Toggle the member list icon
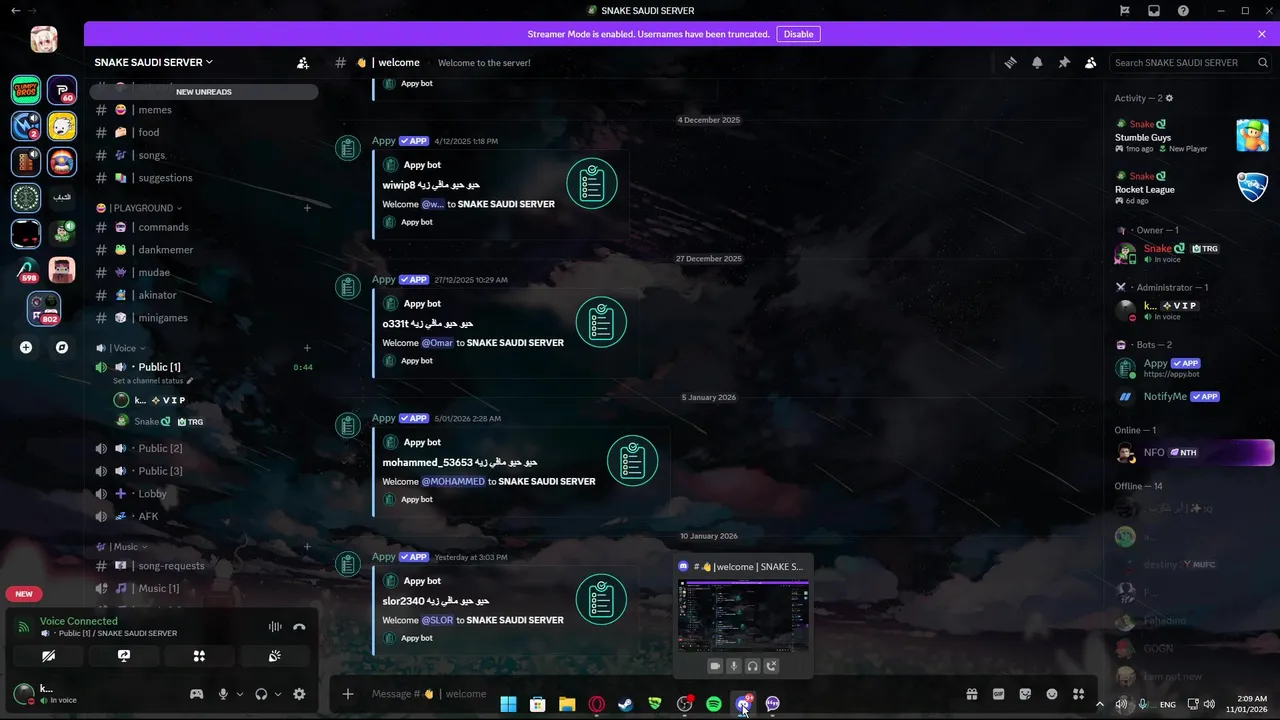 1091,62
